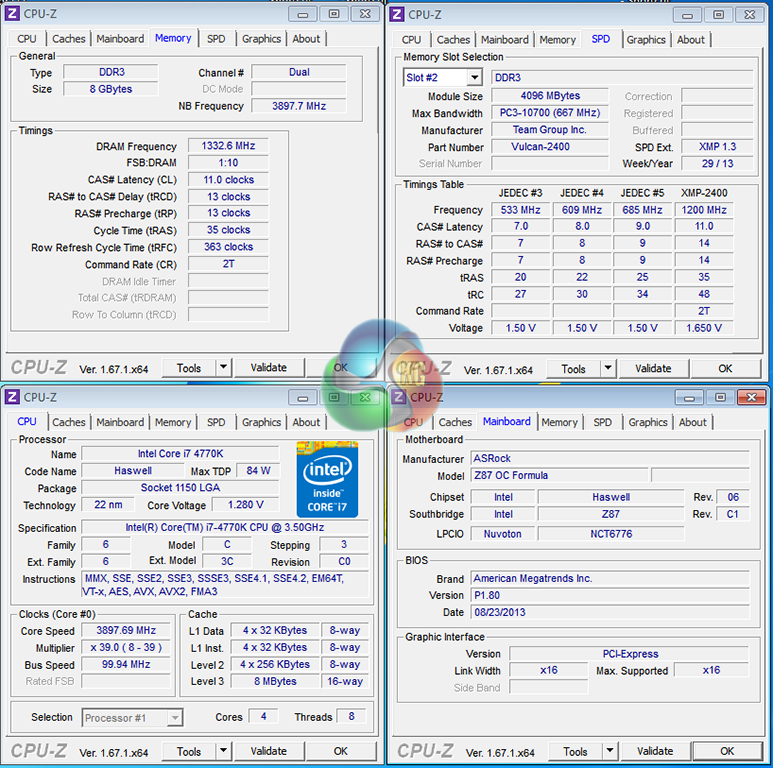Click CPU-Z title icon in Memory window

click(x=12, y=13)
